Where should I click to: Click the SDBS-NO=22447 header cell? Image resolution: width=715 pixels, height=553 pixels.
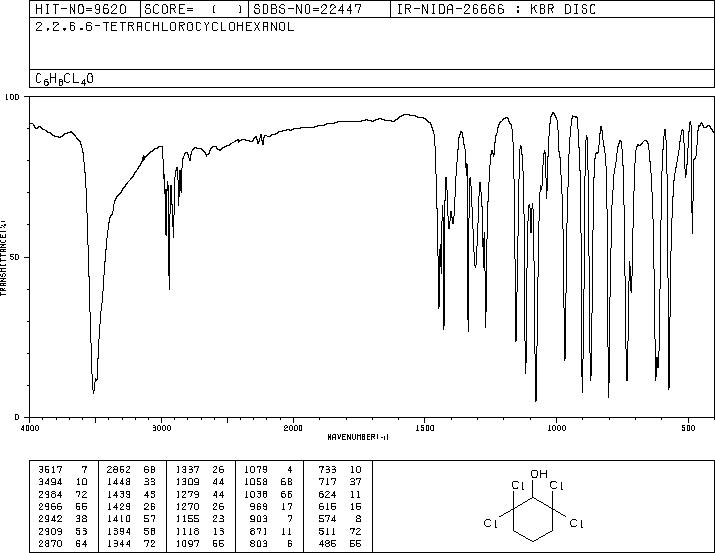[319, 9]
